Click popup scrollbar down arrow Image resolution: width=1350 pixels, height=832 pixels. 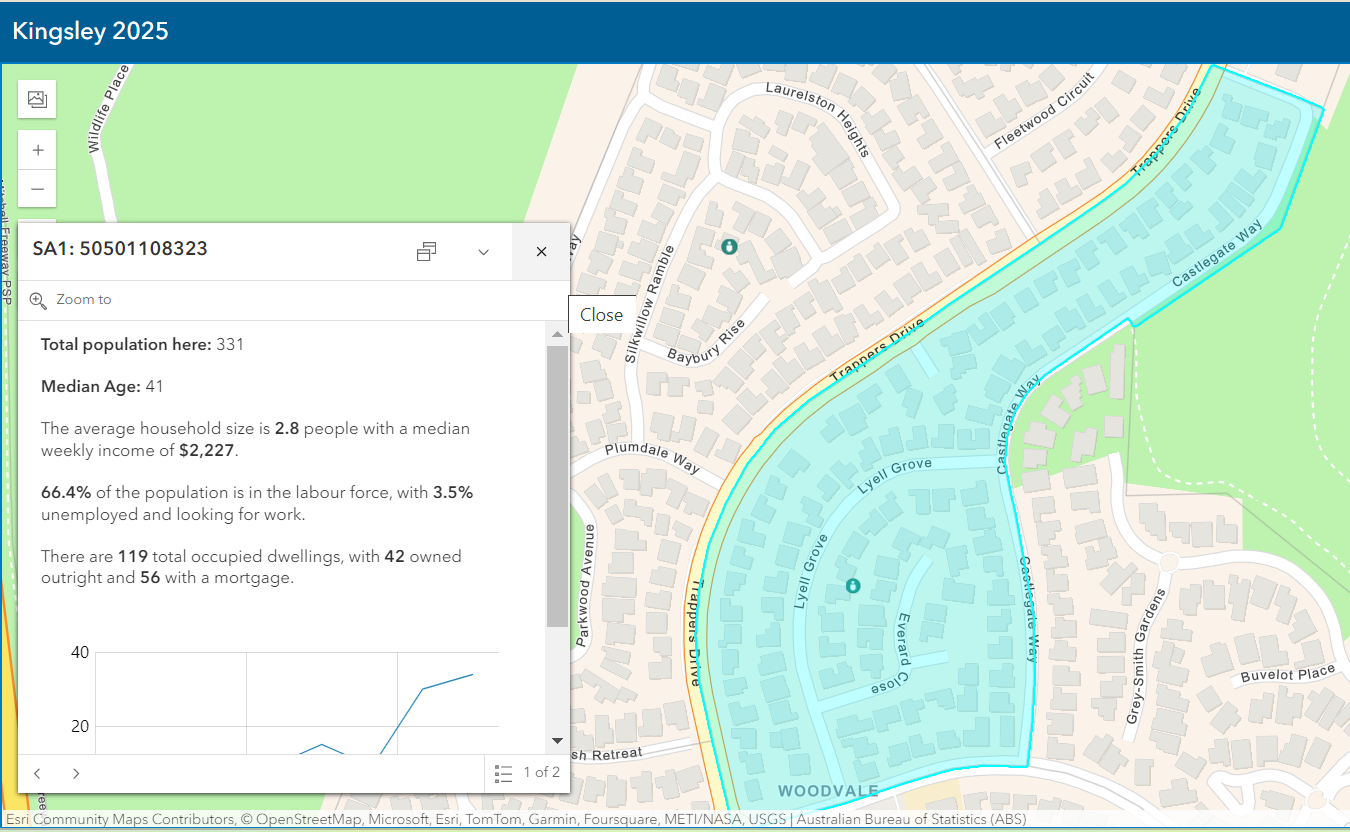[x=557, y=740]
